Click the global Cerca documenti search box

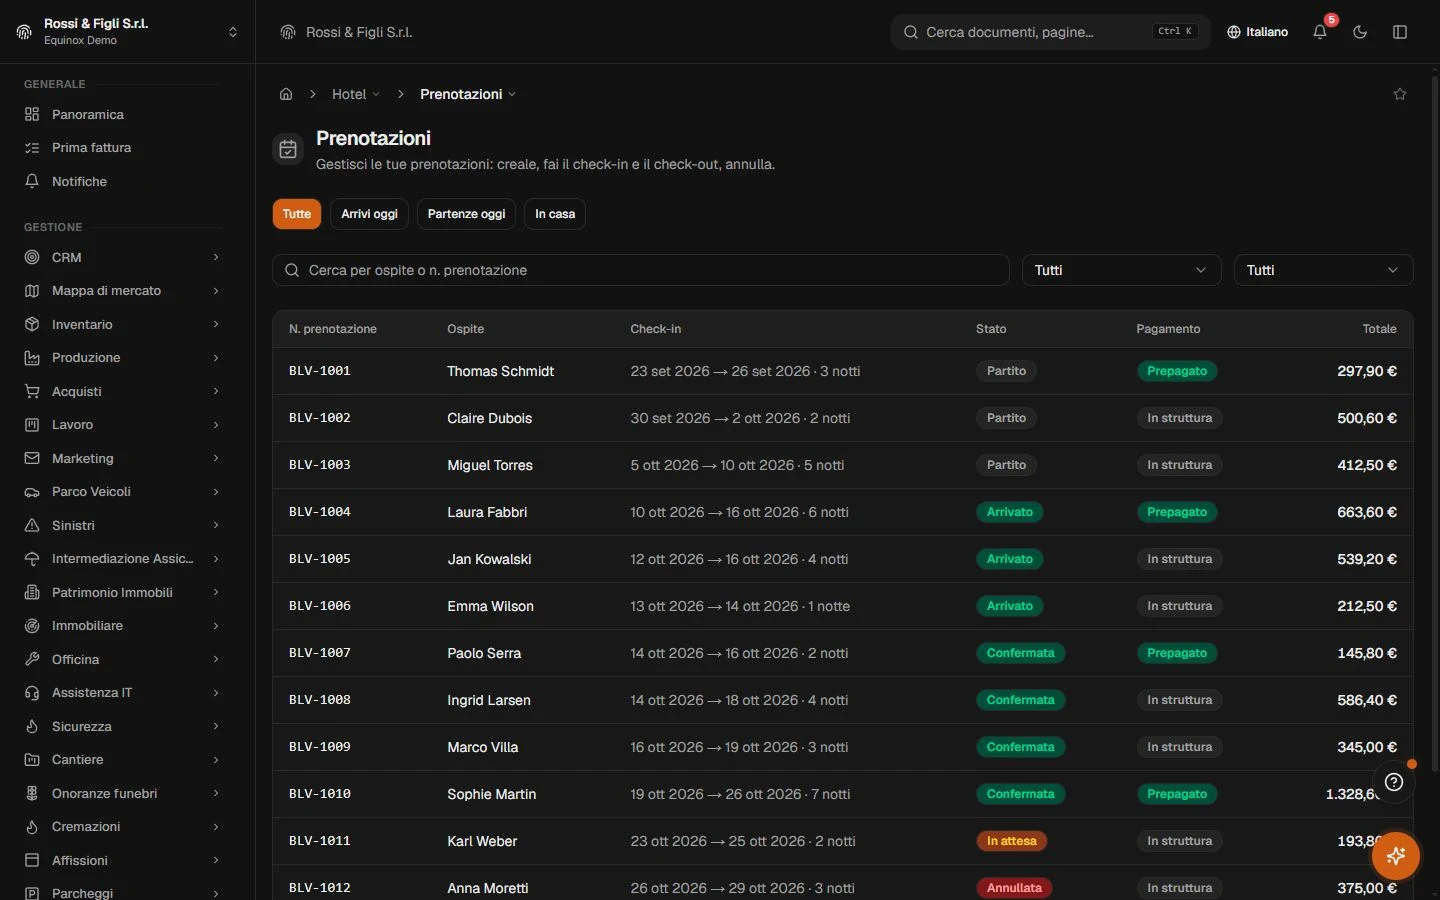point(1051,32)
